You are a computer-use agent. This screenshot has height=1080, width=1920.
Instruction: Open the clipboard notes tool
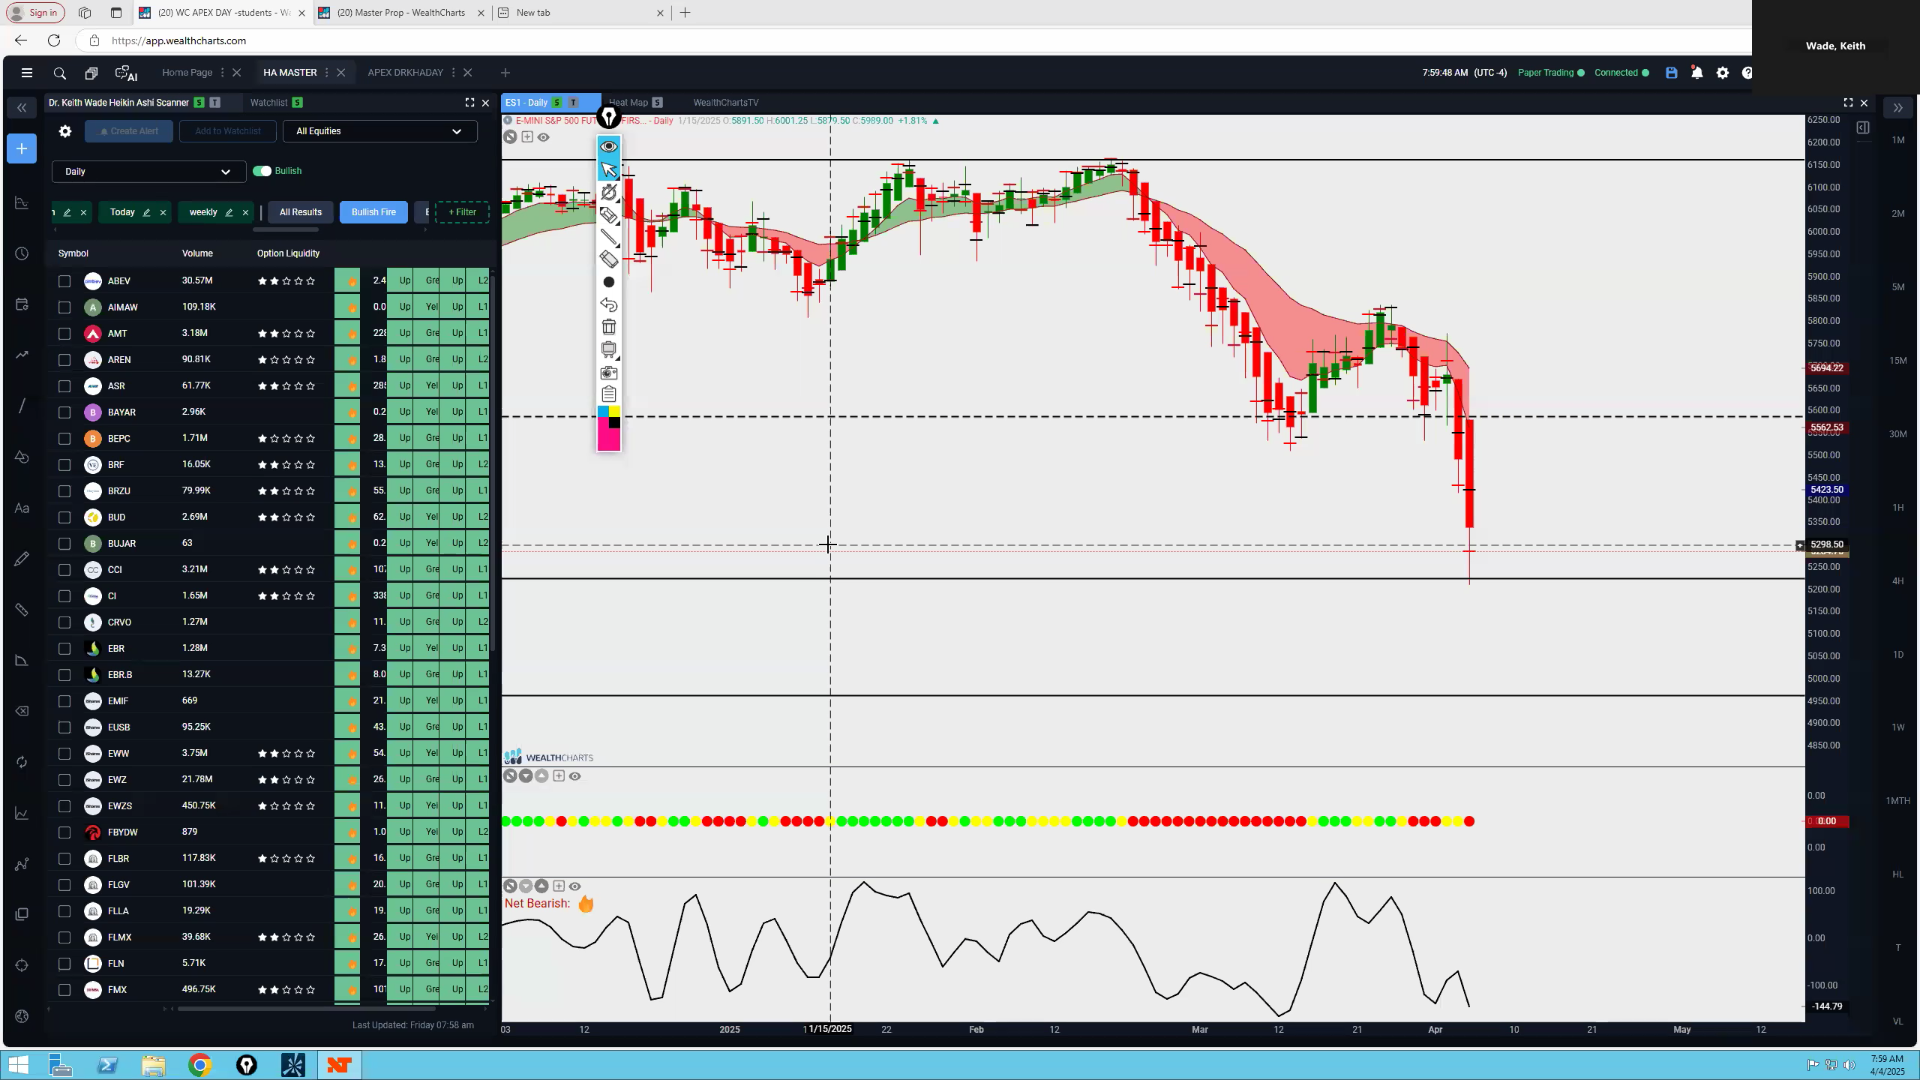609,394
